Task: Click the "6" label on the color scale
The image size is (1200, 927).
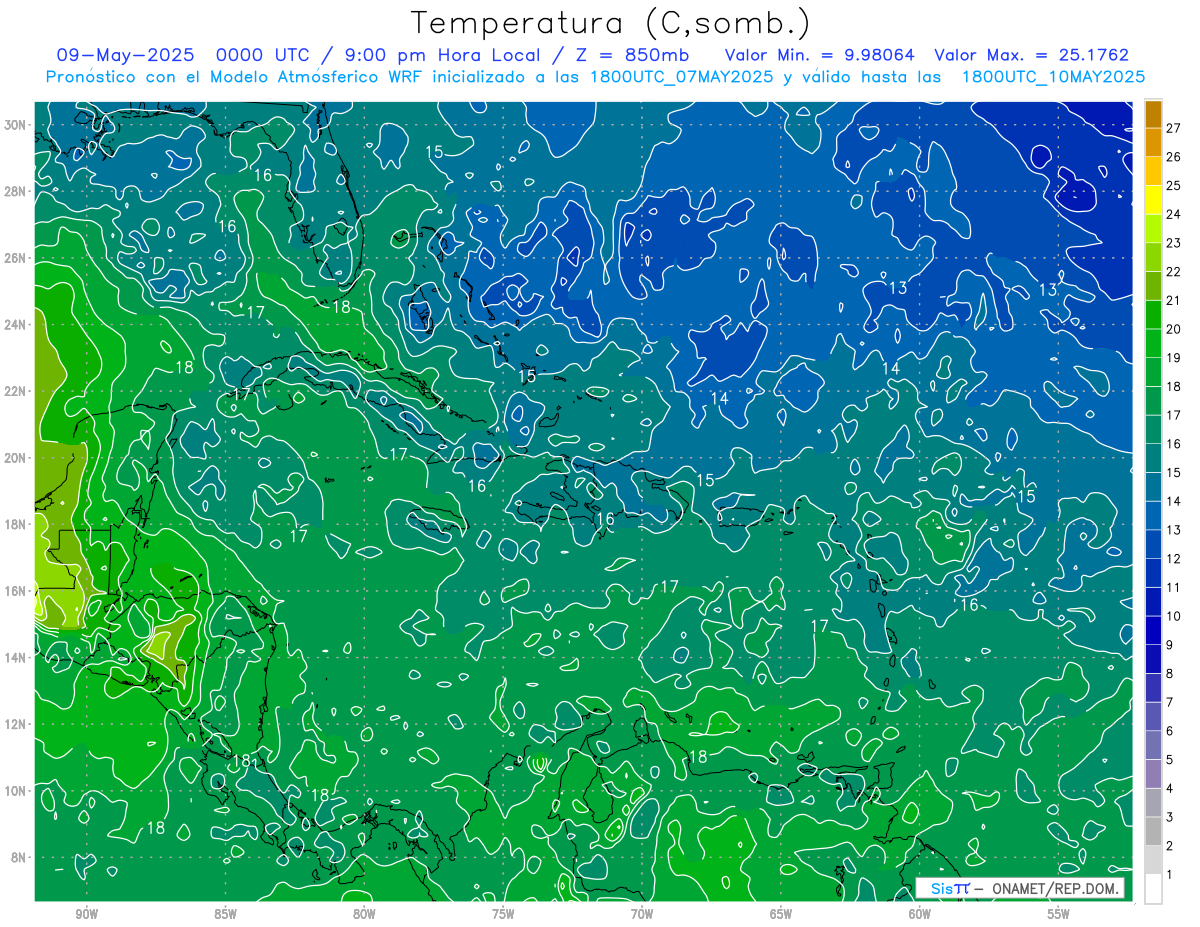Action: tap(1170, 731)
